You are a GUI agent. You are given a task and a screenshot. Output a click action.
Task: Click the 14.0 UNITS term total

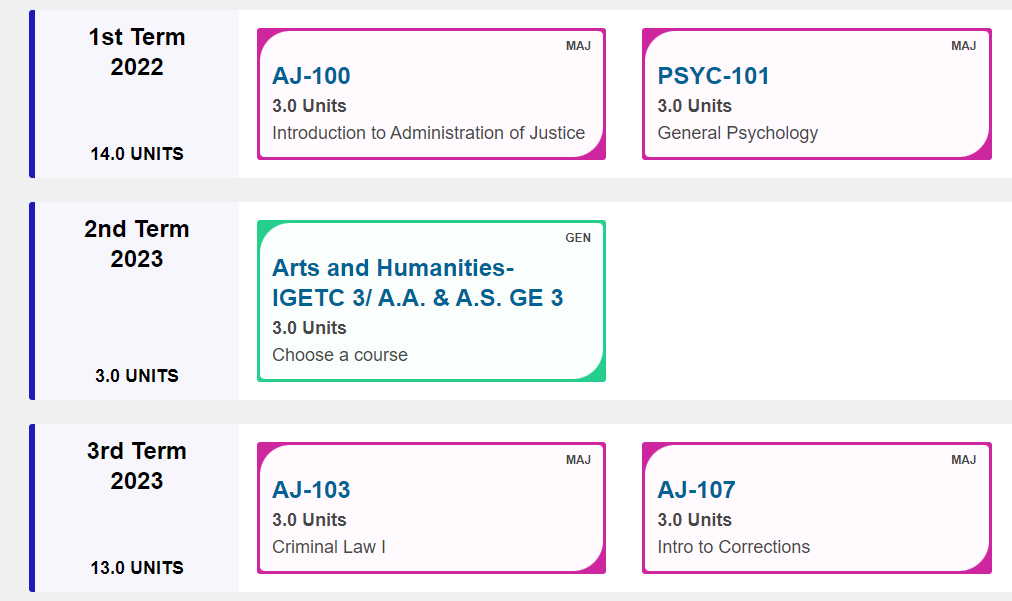point(137,154)
